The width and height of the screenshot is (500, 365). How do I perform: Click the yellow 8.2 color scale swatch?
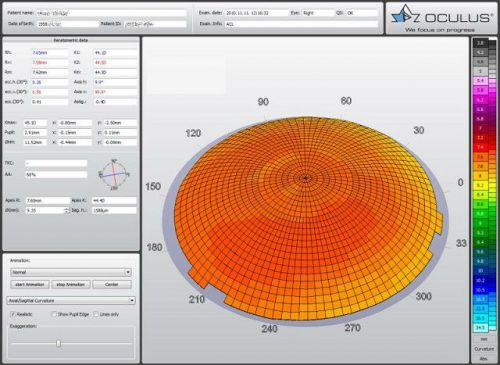pos(480,185)
